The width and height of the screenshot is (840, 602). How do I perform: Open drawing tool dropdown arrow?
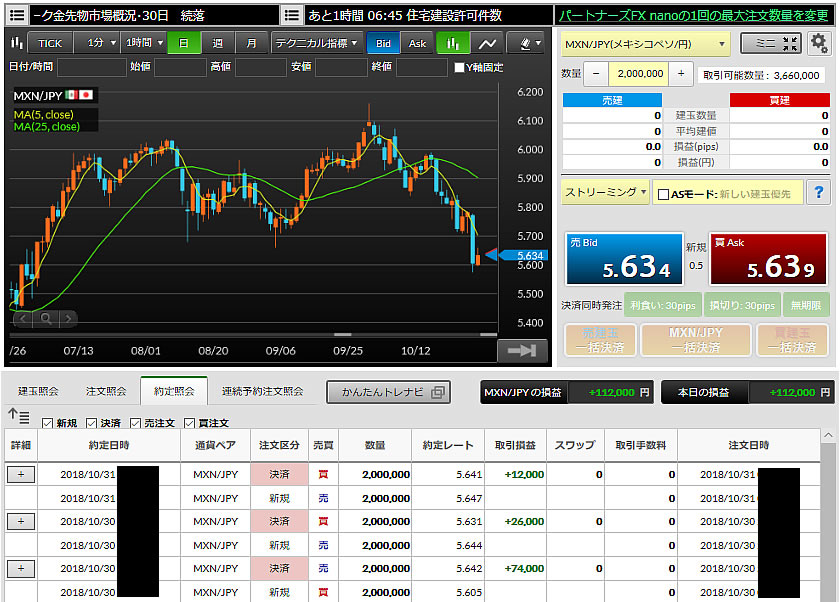click(x=538, y=43)
